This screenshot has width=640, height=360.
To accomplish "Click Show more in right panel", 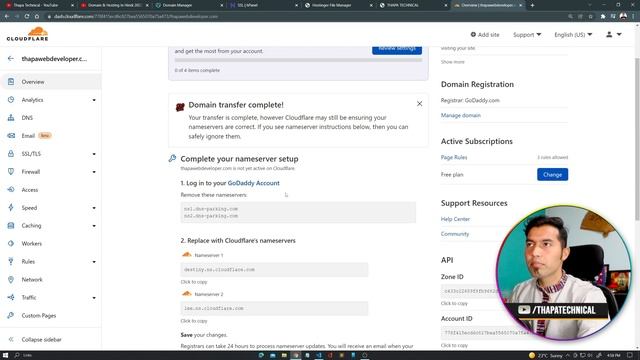I will (x=452, y=62).
